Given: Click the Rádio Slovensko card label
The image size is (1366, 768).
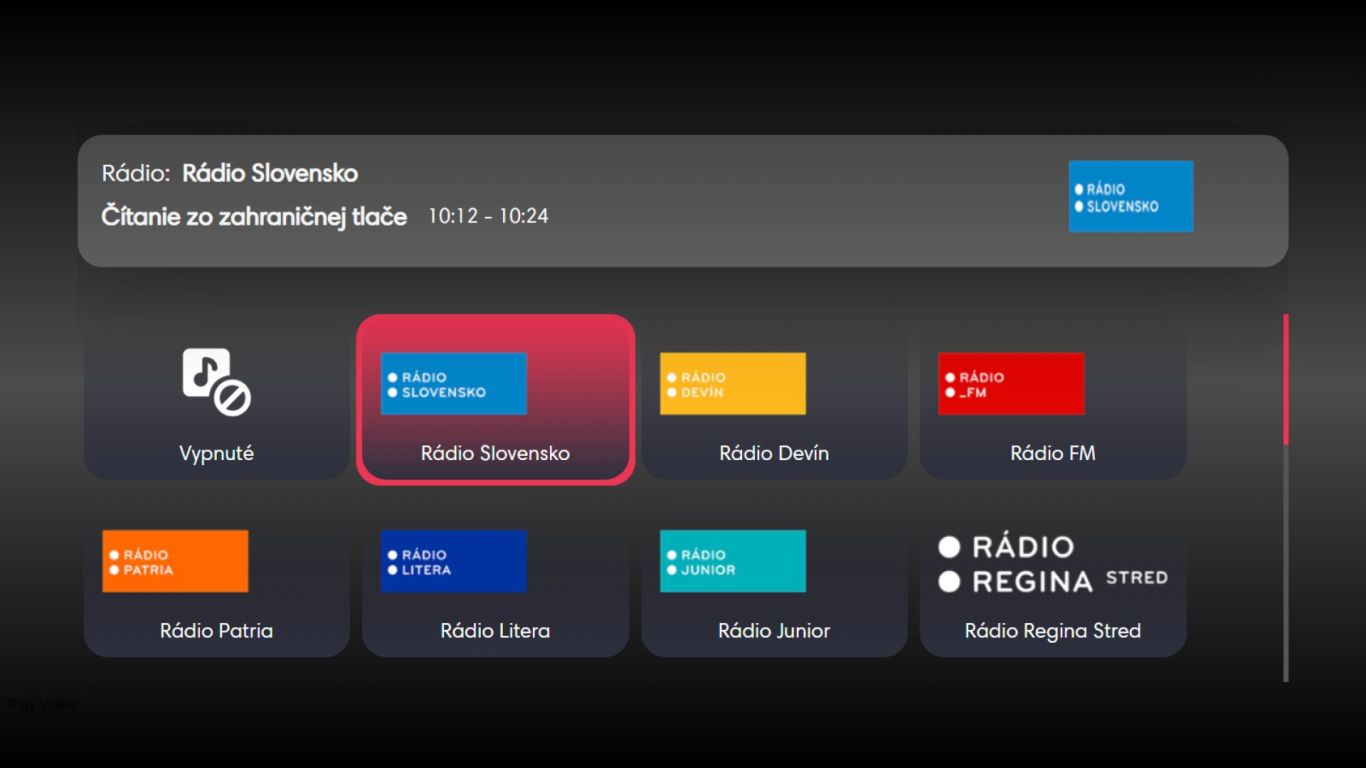Looking at the screenshot, I should tap(495, 453).
